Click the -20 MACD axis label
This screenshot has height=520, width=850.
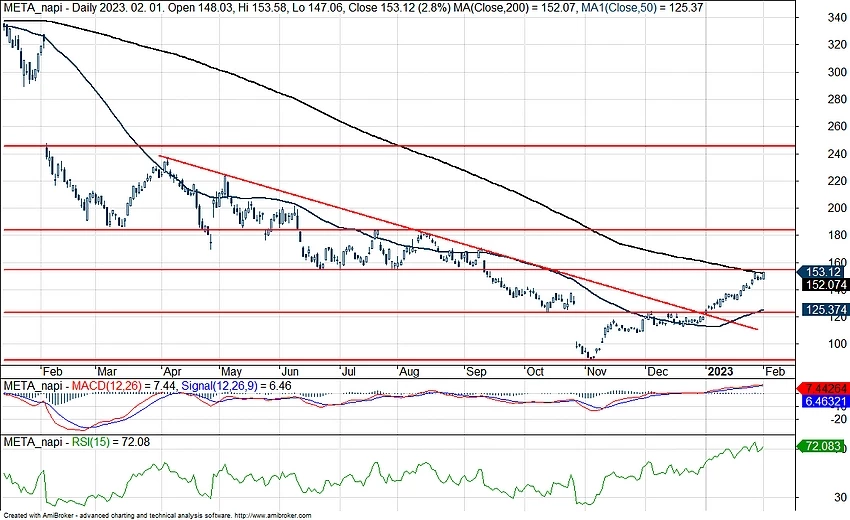838,419
